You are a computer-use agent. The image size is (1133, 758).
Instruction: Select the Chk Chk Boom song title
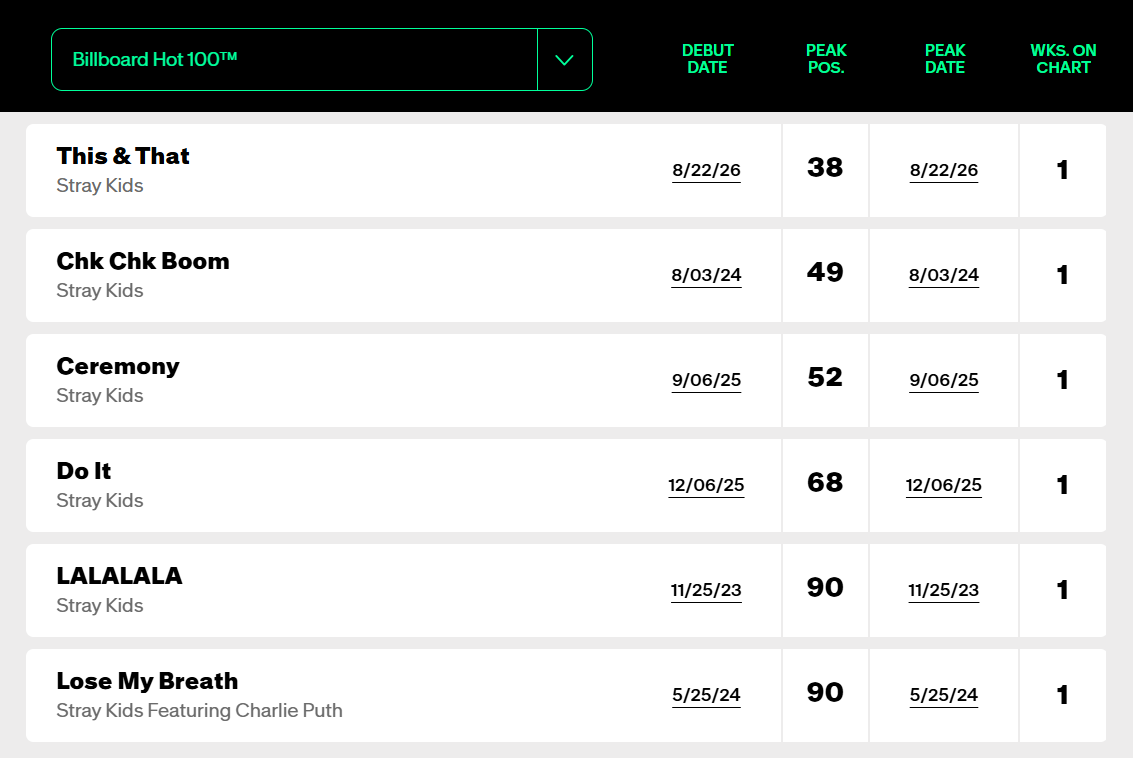[x=143, y=261]
